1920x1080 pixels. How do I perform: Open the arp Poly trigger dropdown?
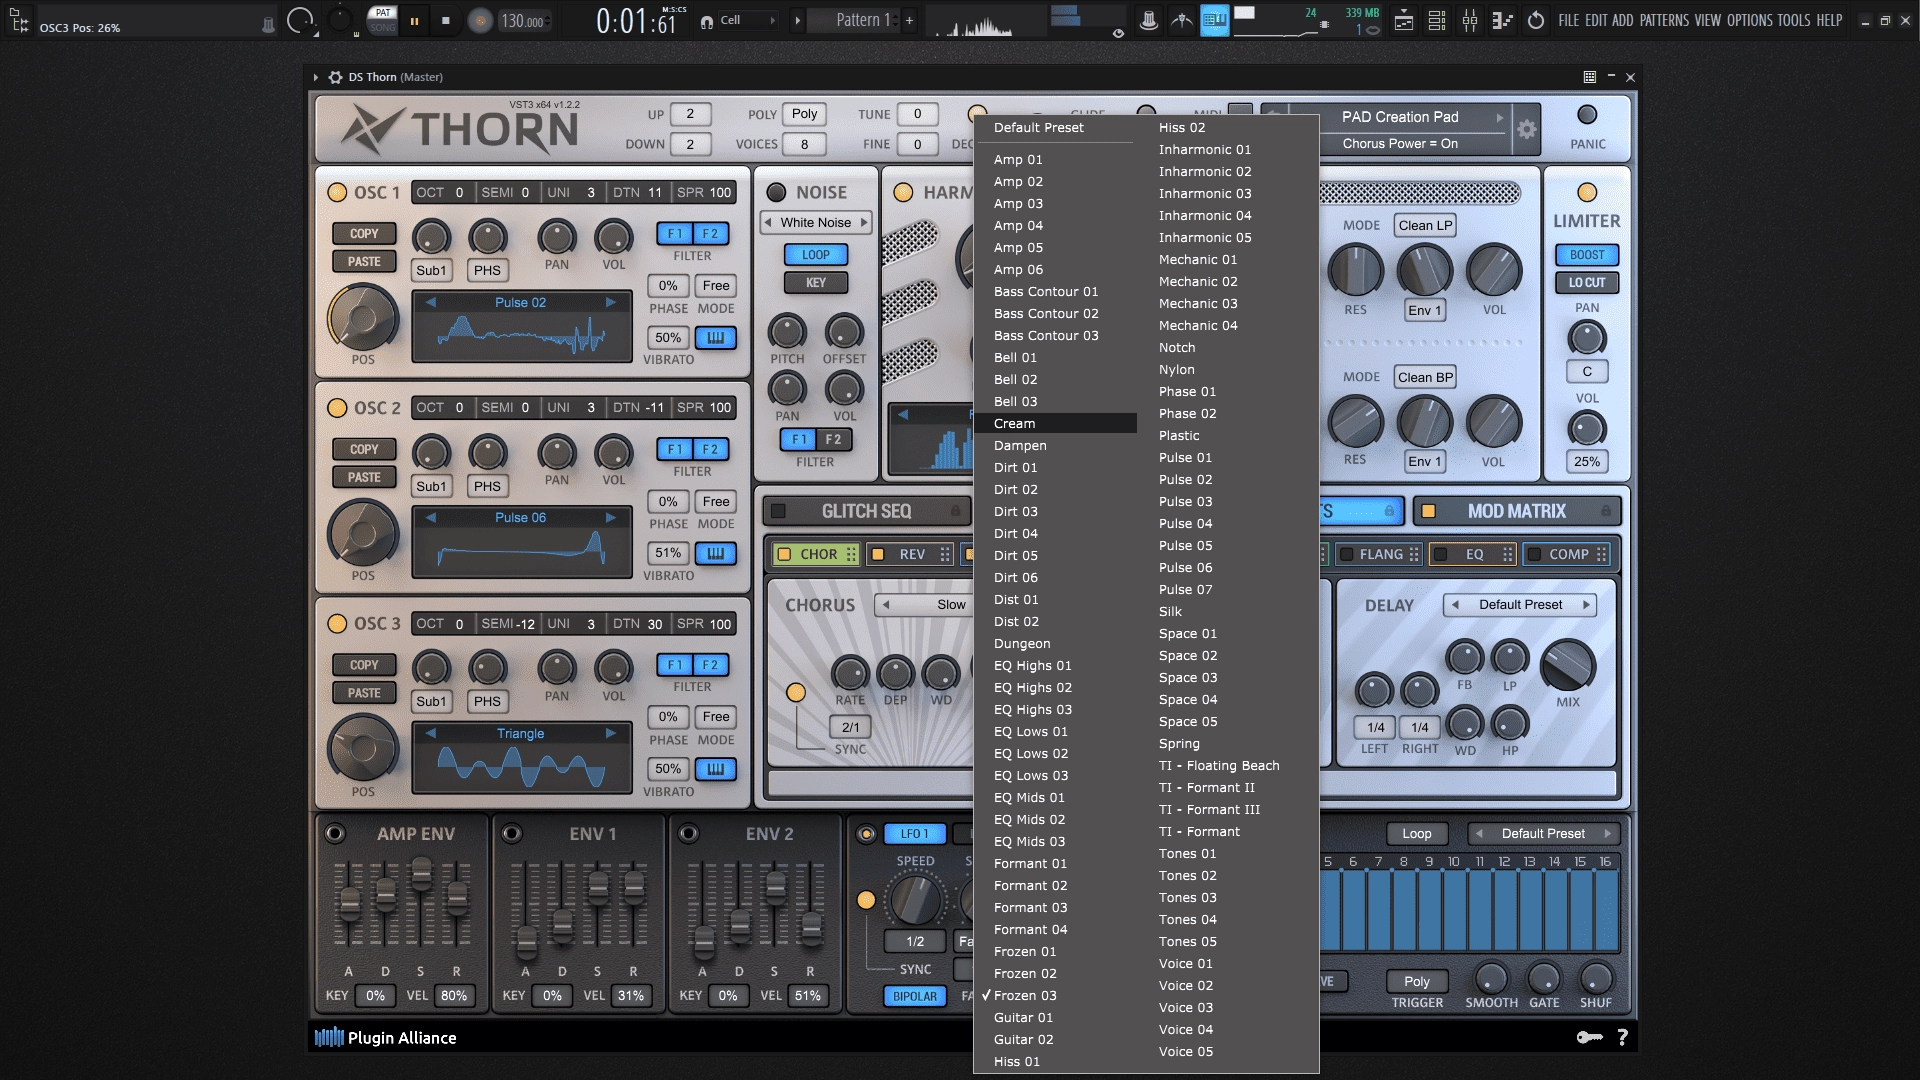point(1416,982)
